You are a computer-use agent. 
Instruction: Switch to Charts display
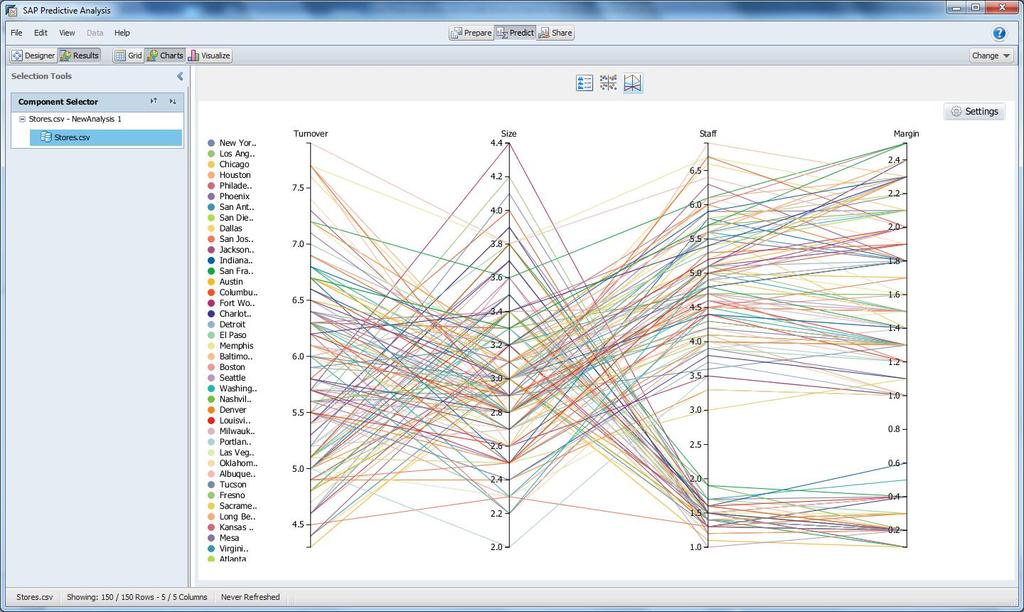tap(165, 56)
